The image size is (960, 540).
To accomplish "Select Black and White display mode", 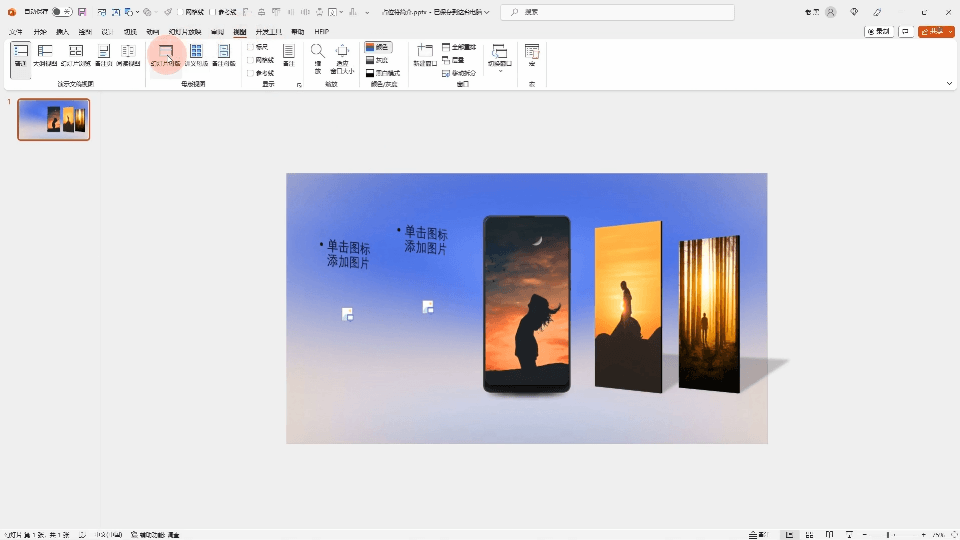I will pyautogui.click(x=383, y=73).
